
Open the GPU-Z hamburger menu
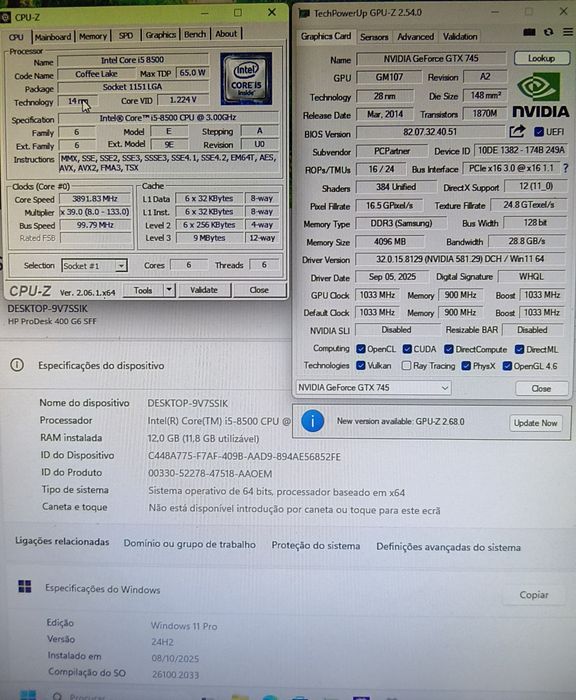568,32
